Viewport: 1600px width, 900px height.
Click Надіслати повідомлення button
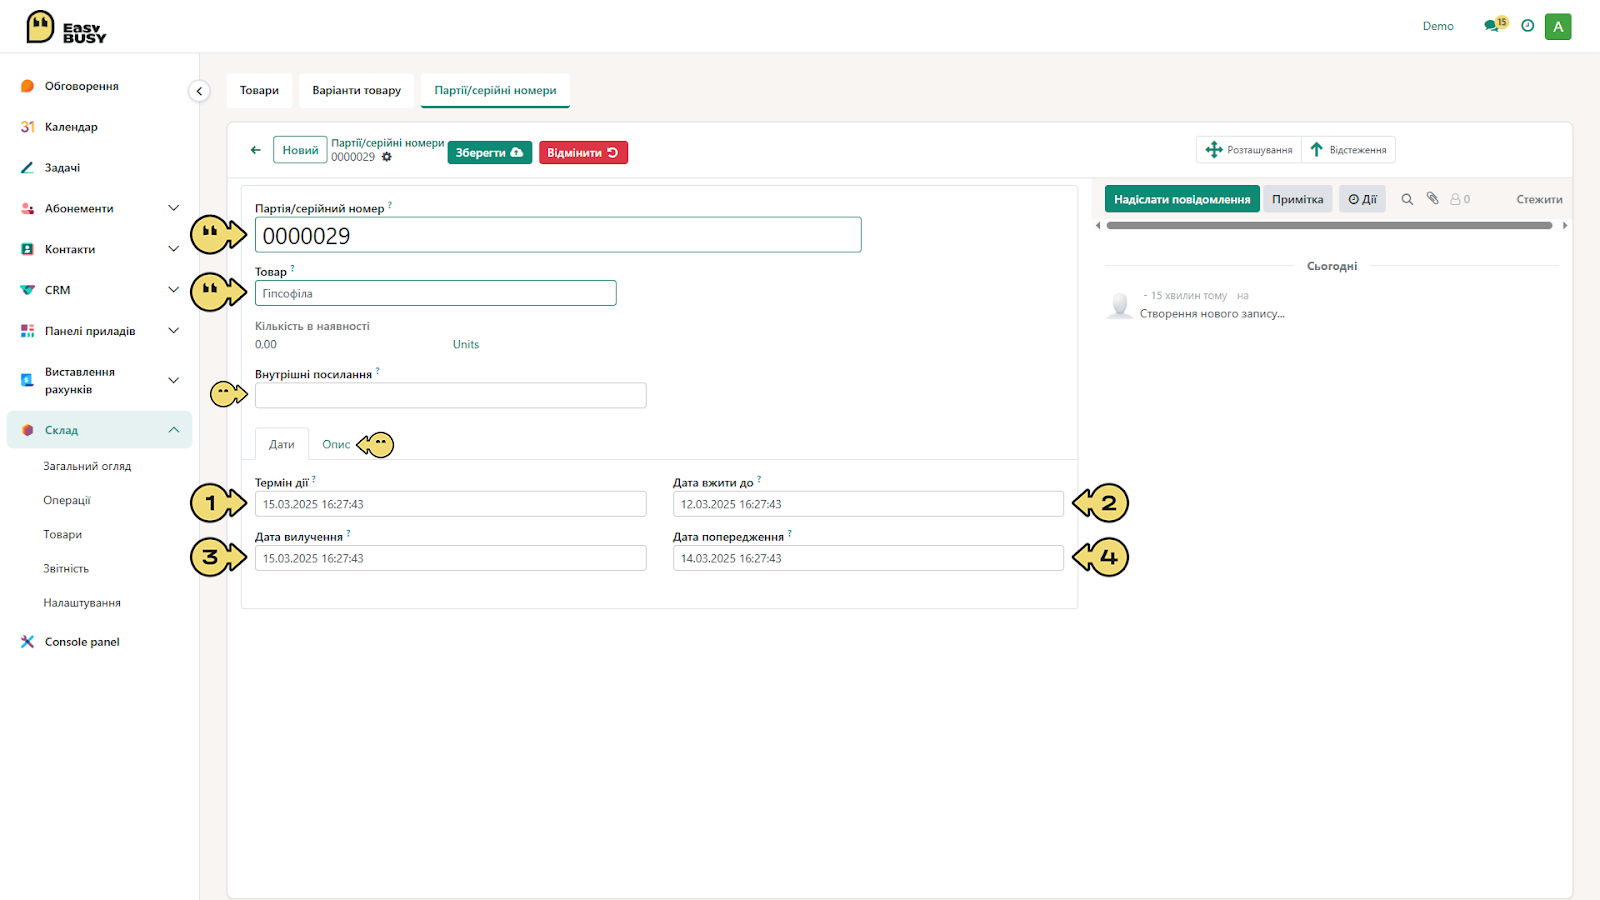point(1182,199)
